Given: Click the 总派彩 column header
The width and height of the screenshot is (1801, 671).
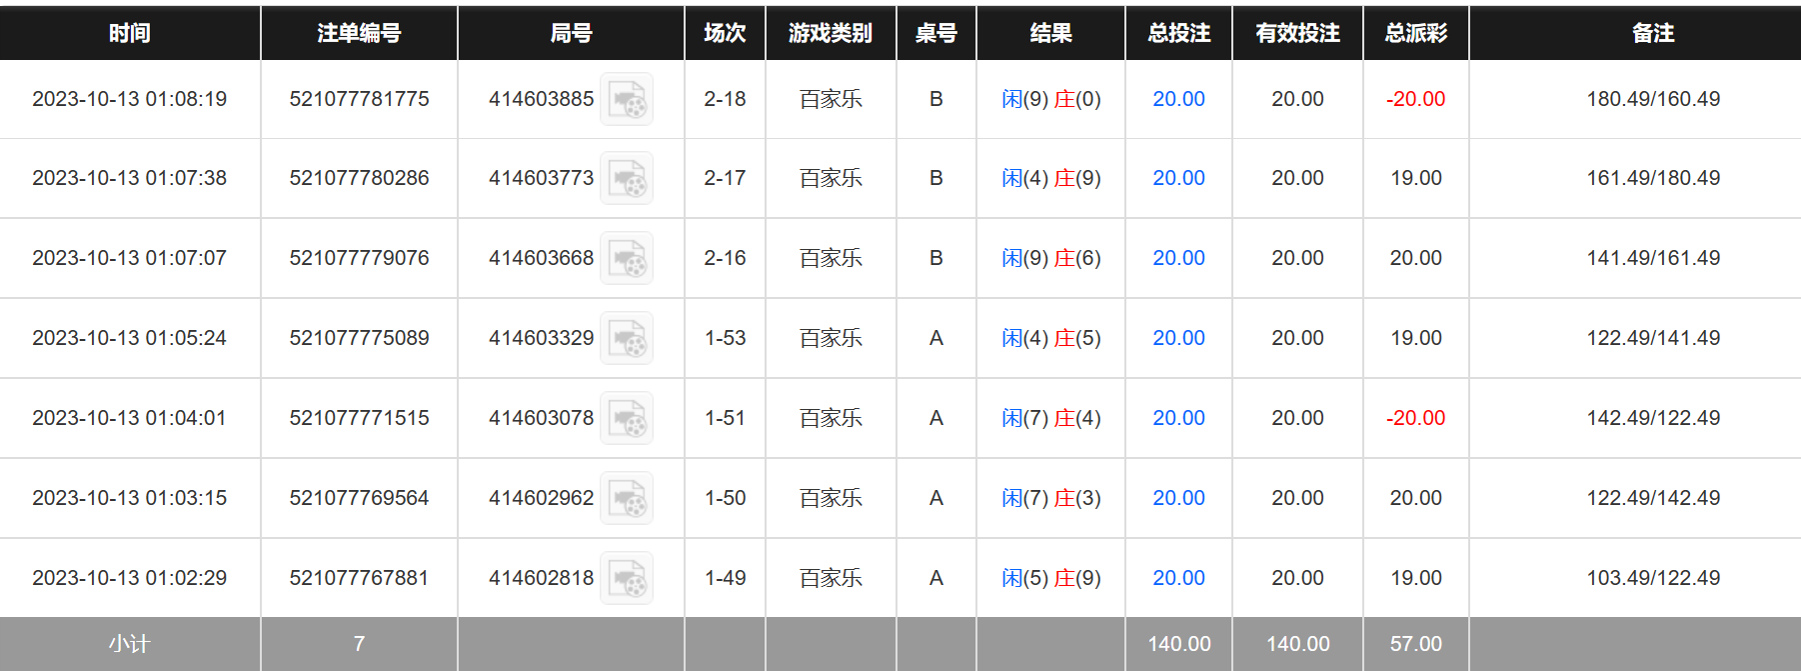Looking at the screenshot, I should (1416, 33).
